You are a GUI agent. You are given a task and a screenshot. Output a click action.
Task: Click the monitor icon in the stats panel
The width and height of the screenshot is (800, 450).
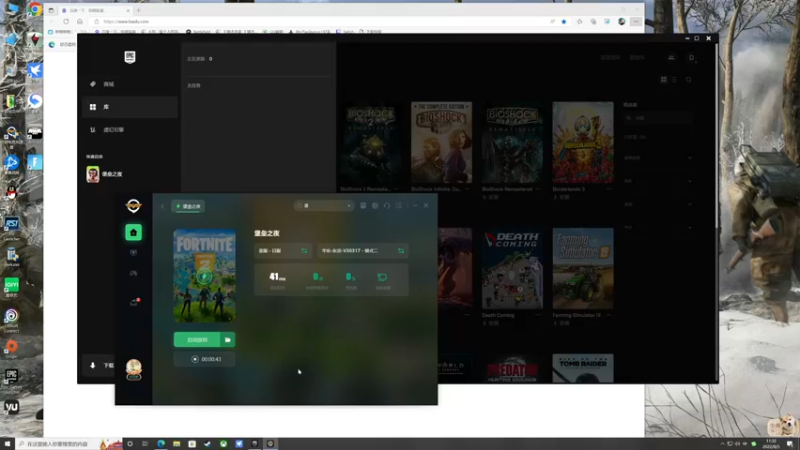(x=382, y=277)
